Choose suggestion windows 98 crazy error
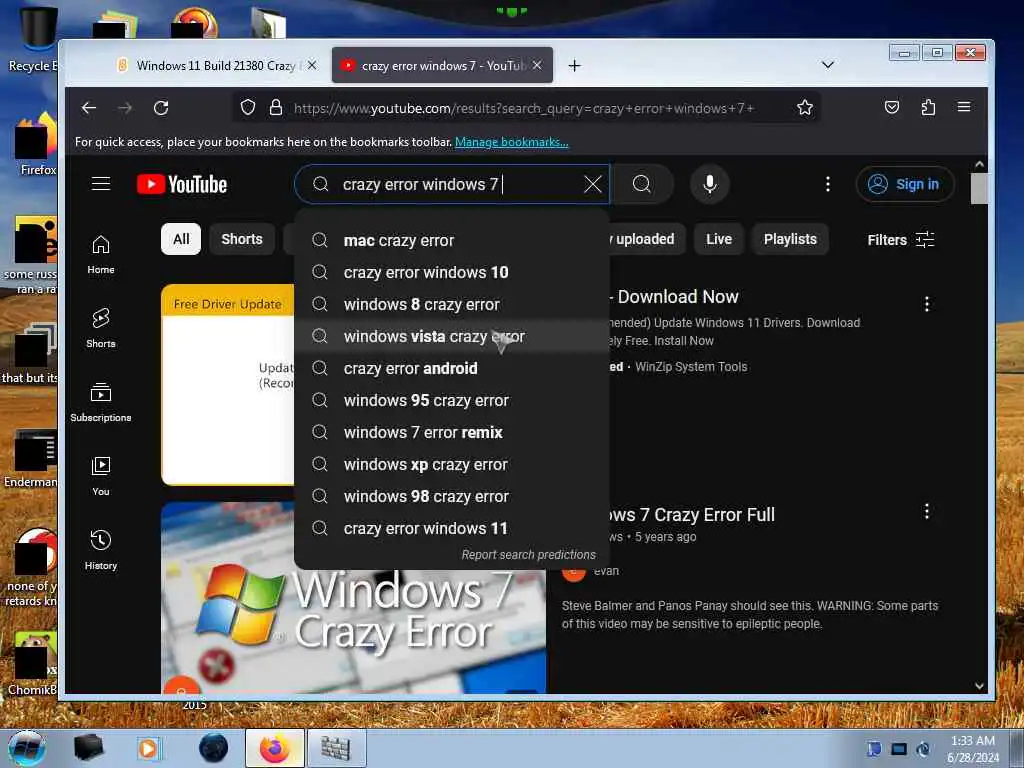The height and width of the screenshot is (768, 1024). [452, 496]
